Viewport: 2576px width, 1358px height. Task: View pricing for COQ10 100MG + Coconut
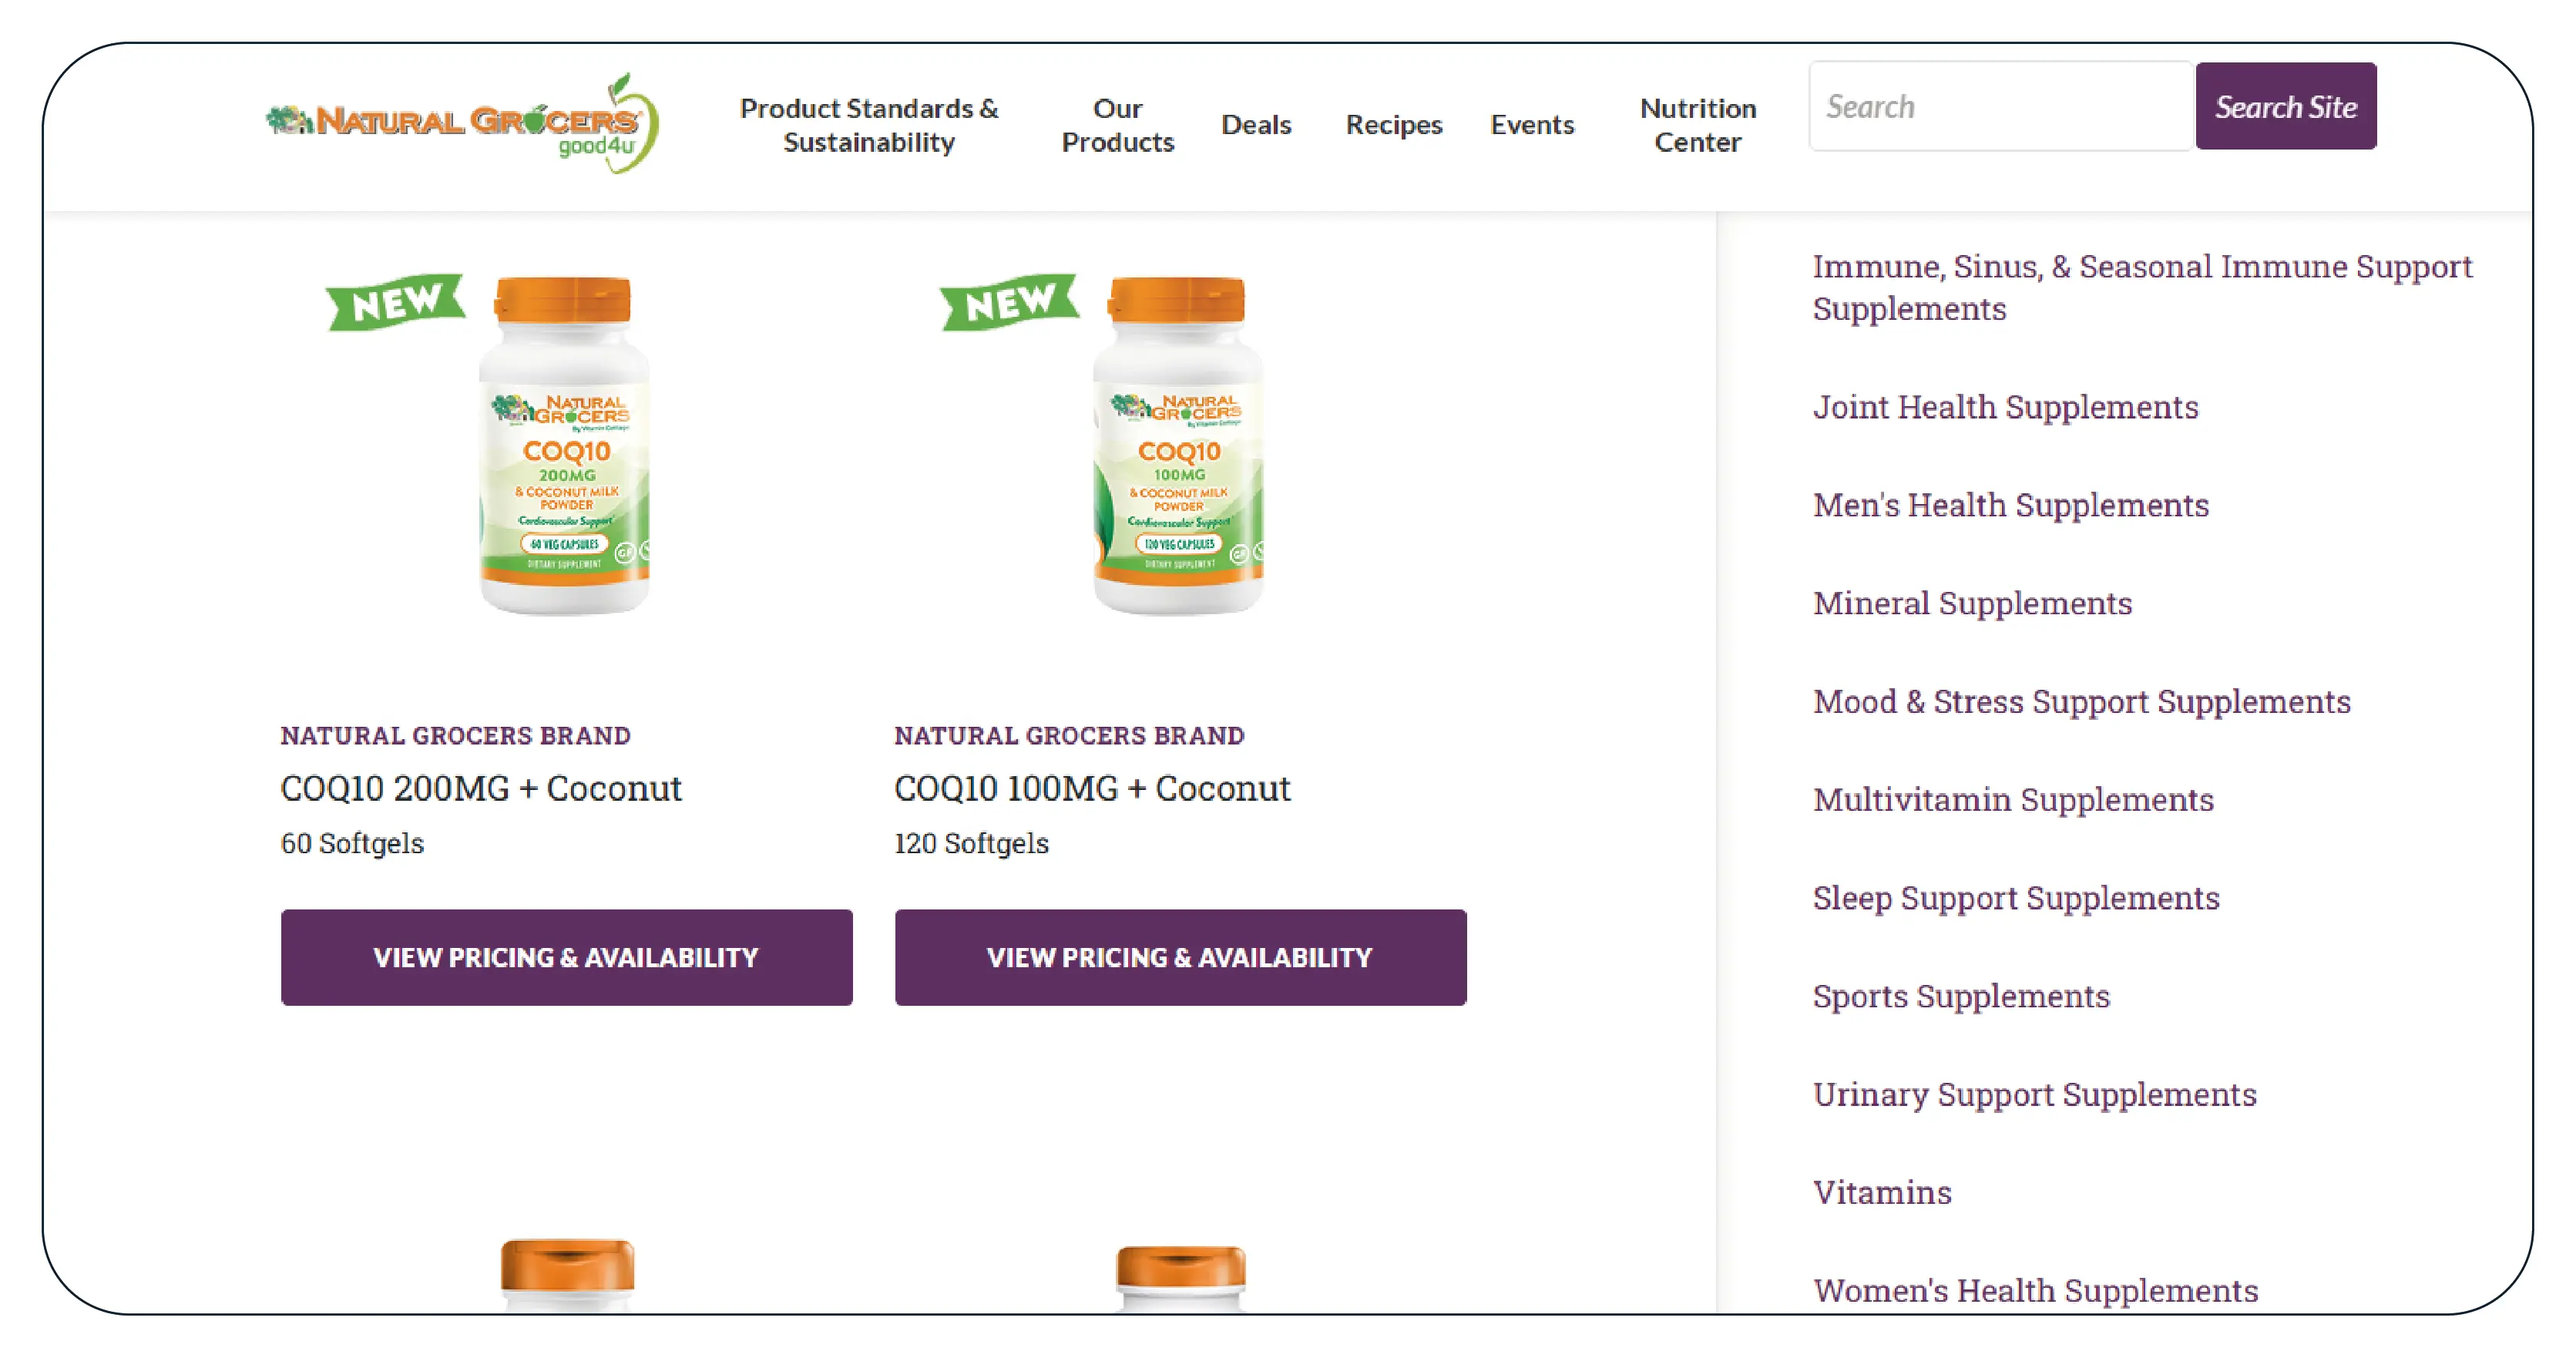tap(1180, 958)
